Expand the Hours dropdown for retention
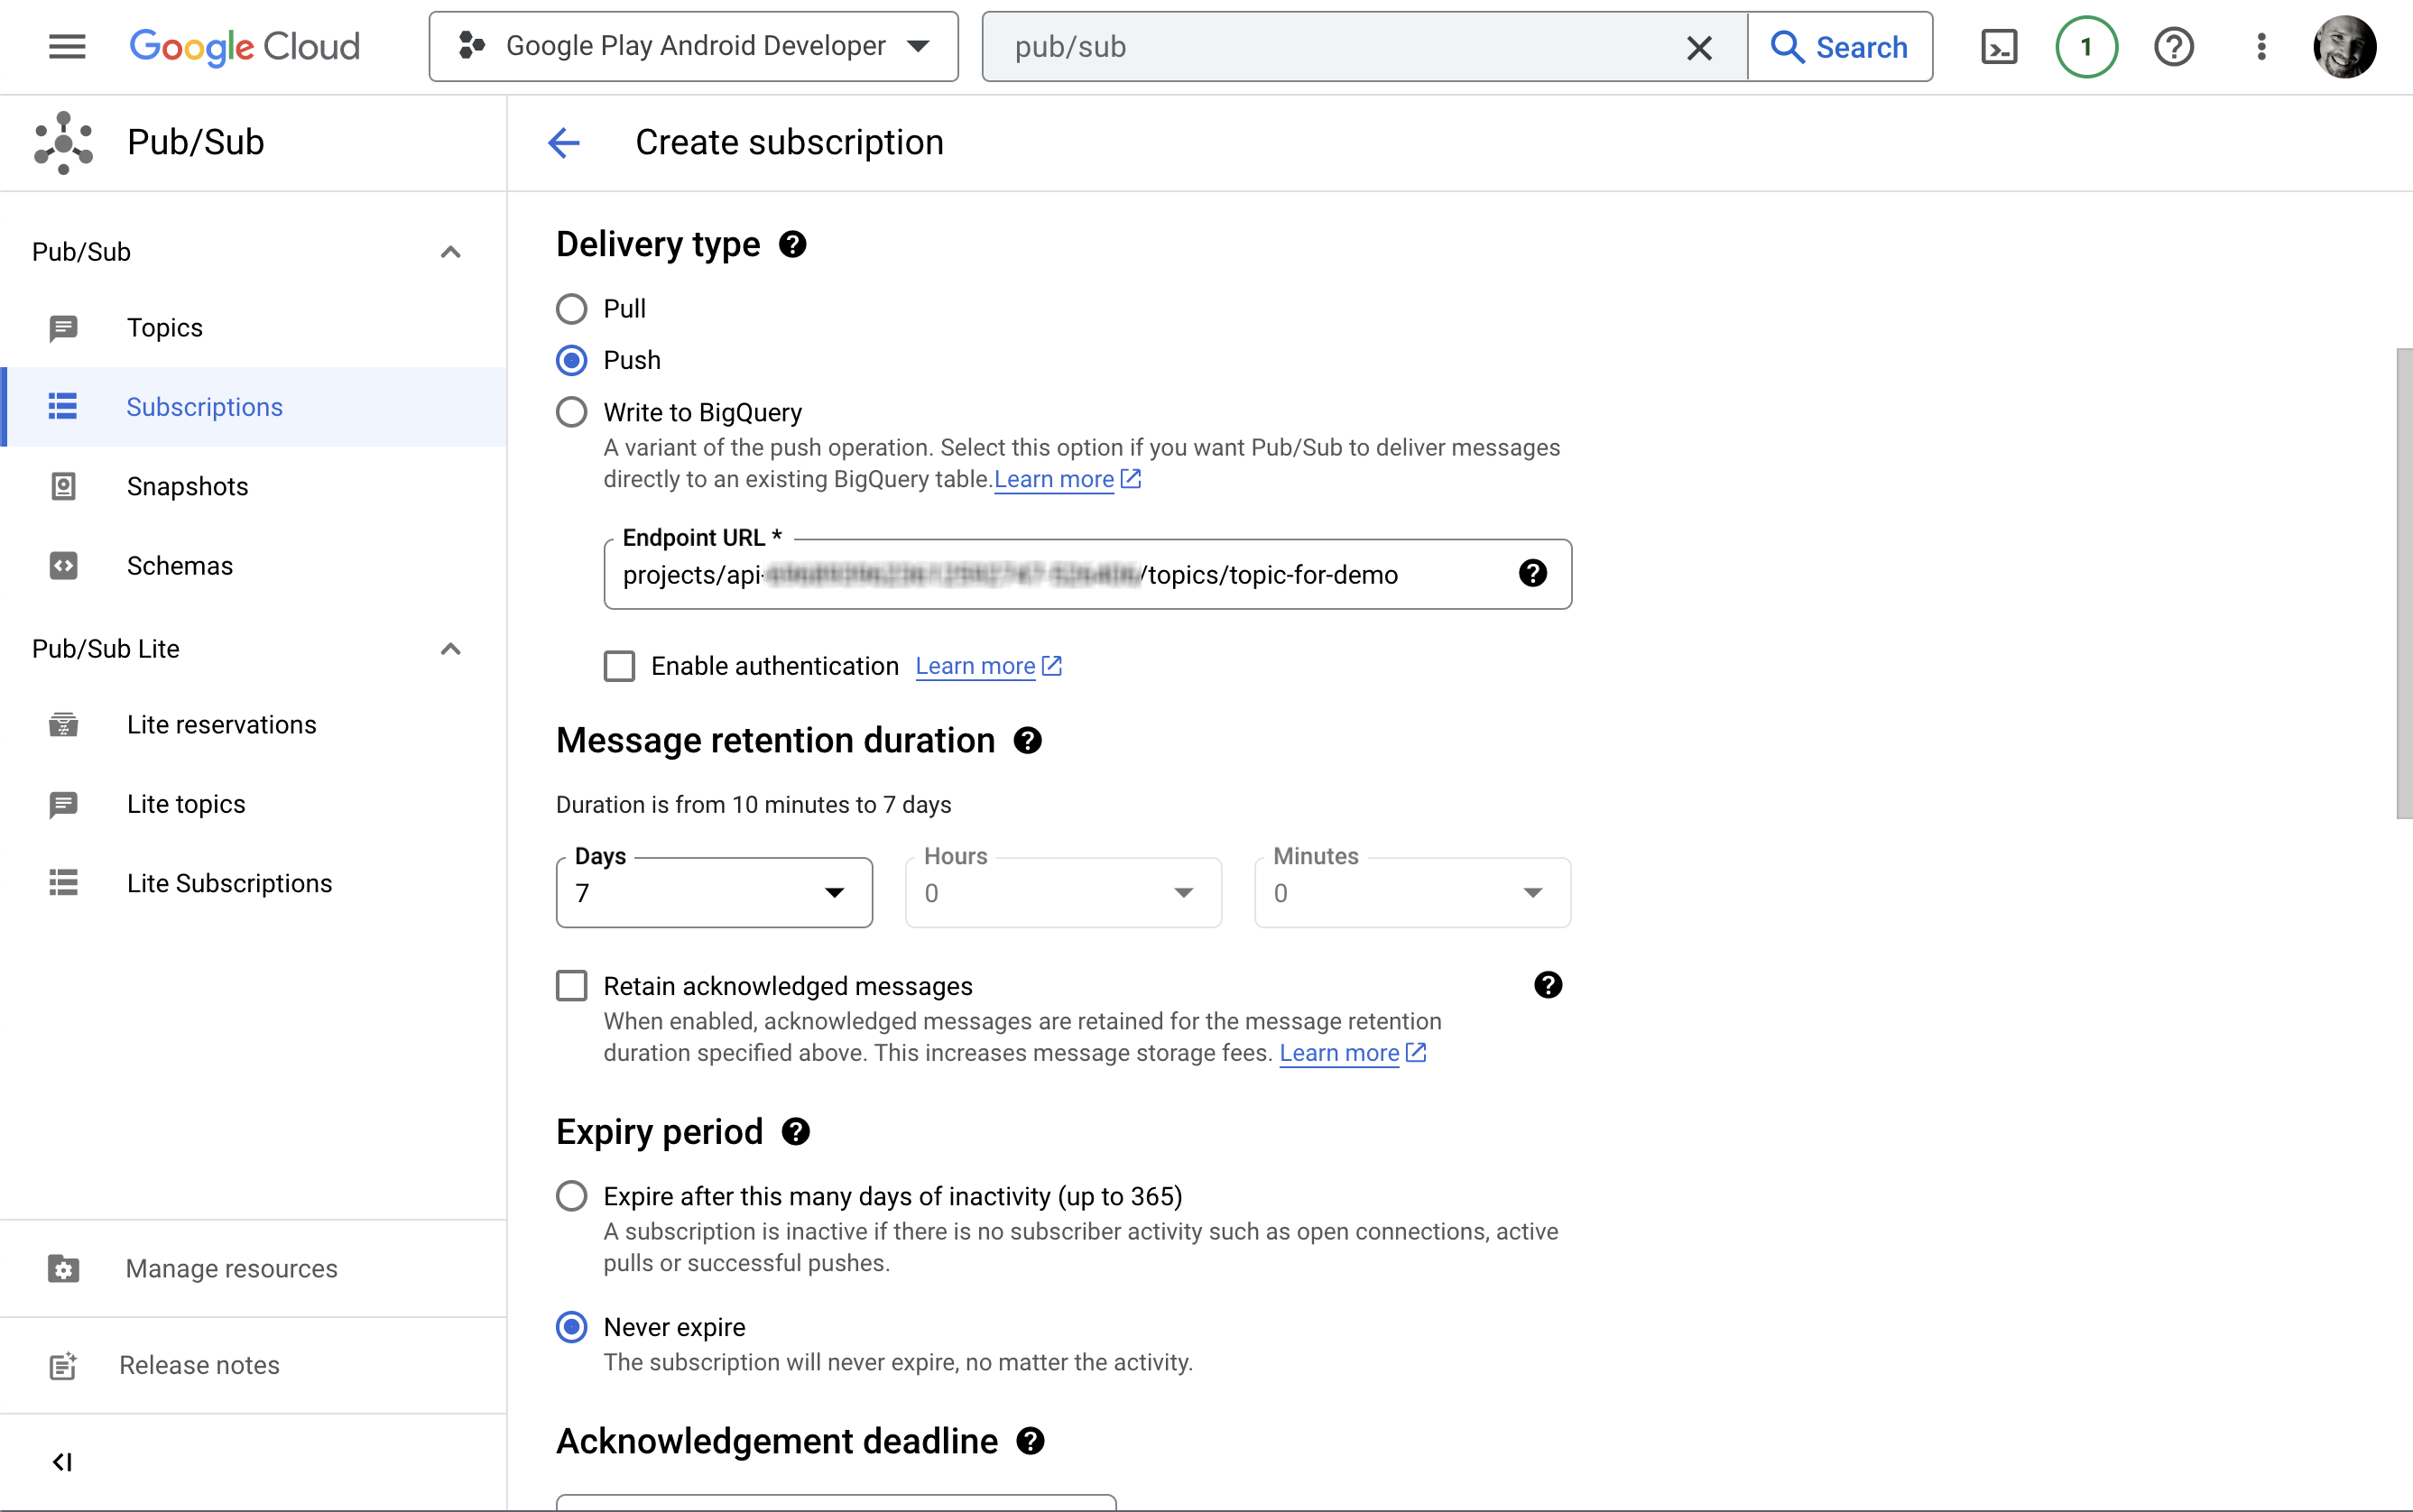The height and width of the screenshot is (1512, 2413). 1183,892
